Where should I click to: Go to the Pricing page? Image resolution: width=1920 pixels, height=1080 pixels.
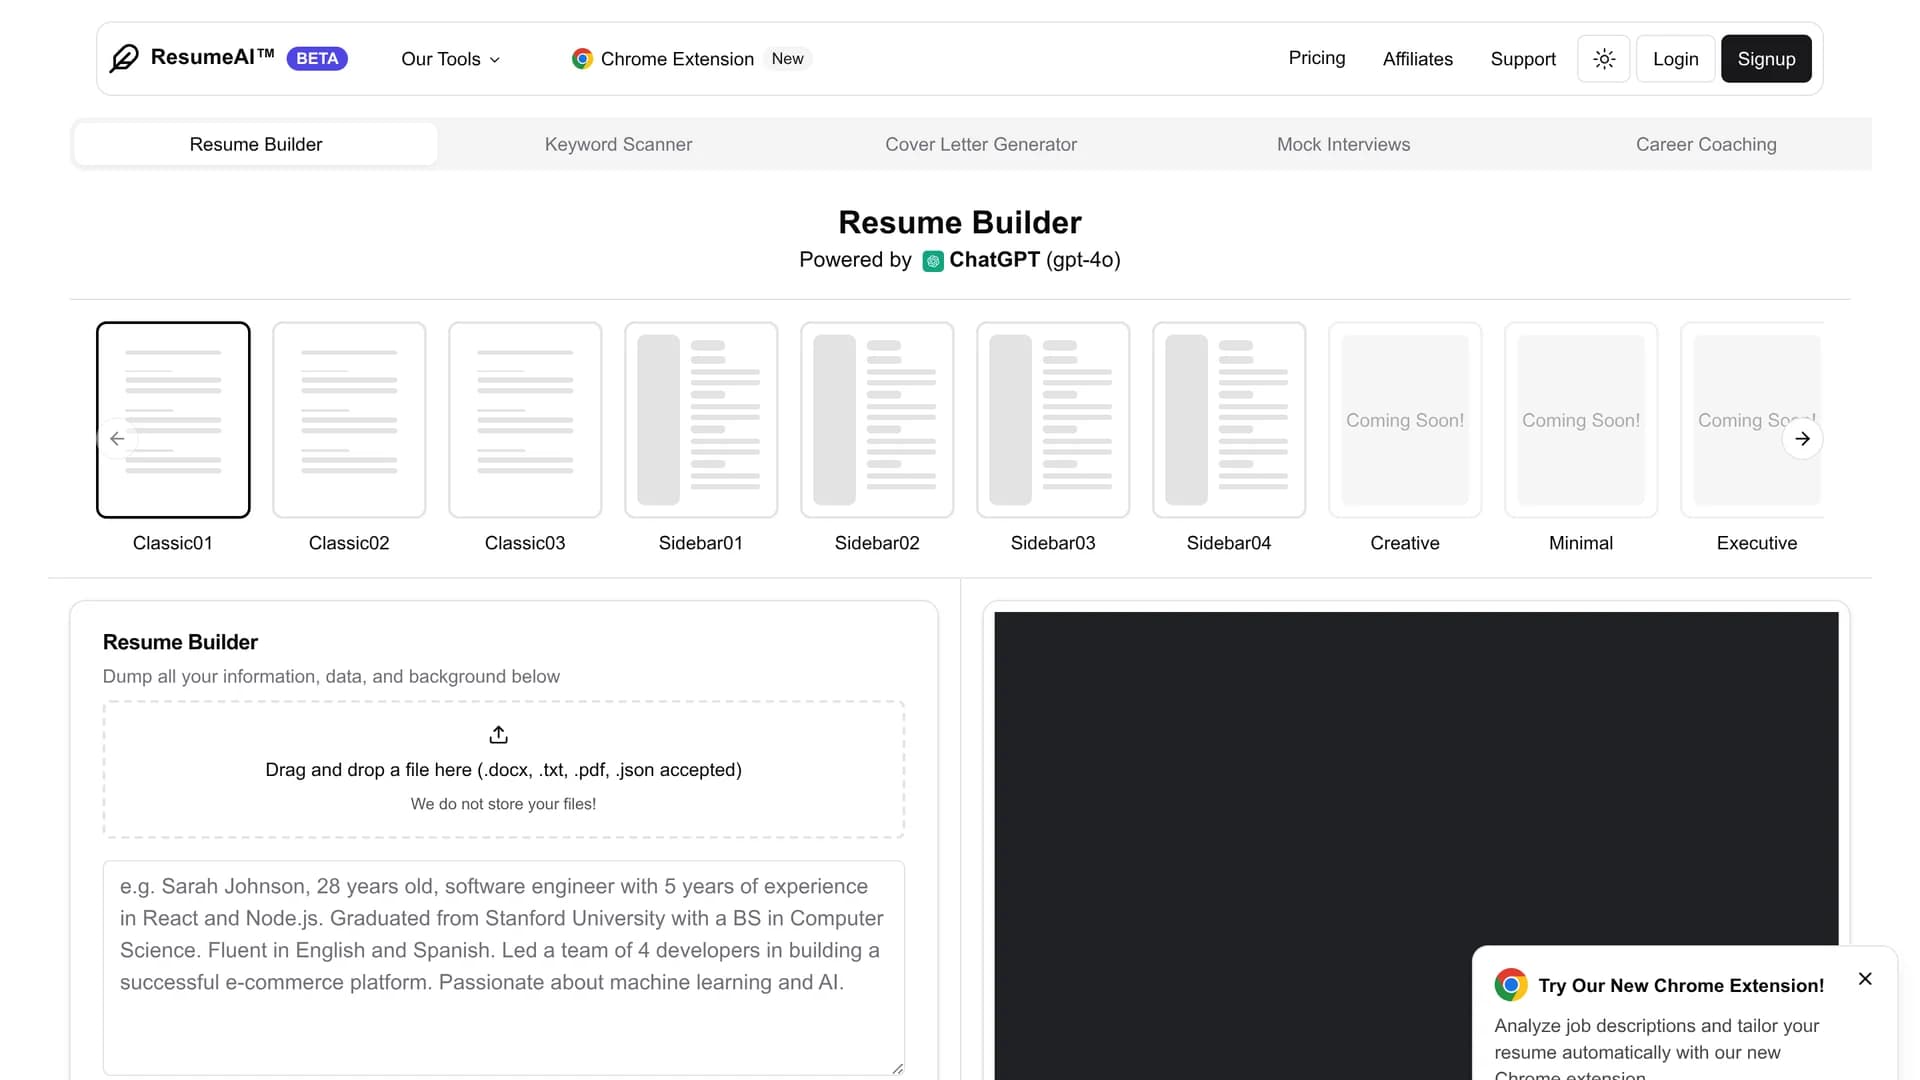[1317, 58]
